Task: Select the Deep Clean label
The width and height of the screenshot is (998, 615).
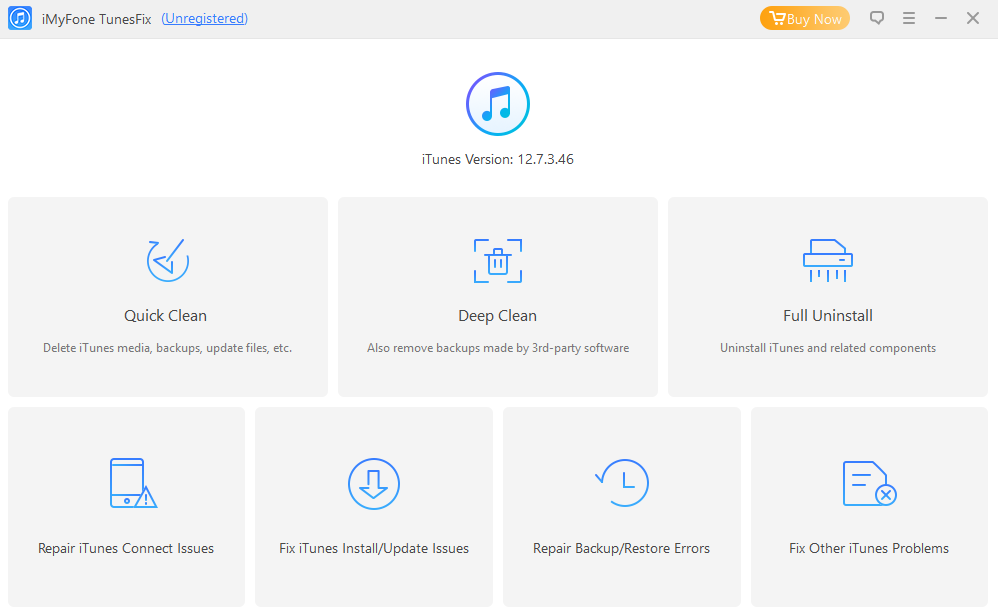Action: click(x=498, y=316)
